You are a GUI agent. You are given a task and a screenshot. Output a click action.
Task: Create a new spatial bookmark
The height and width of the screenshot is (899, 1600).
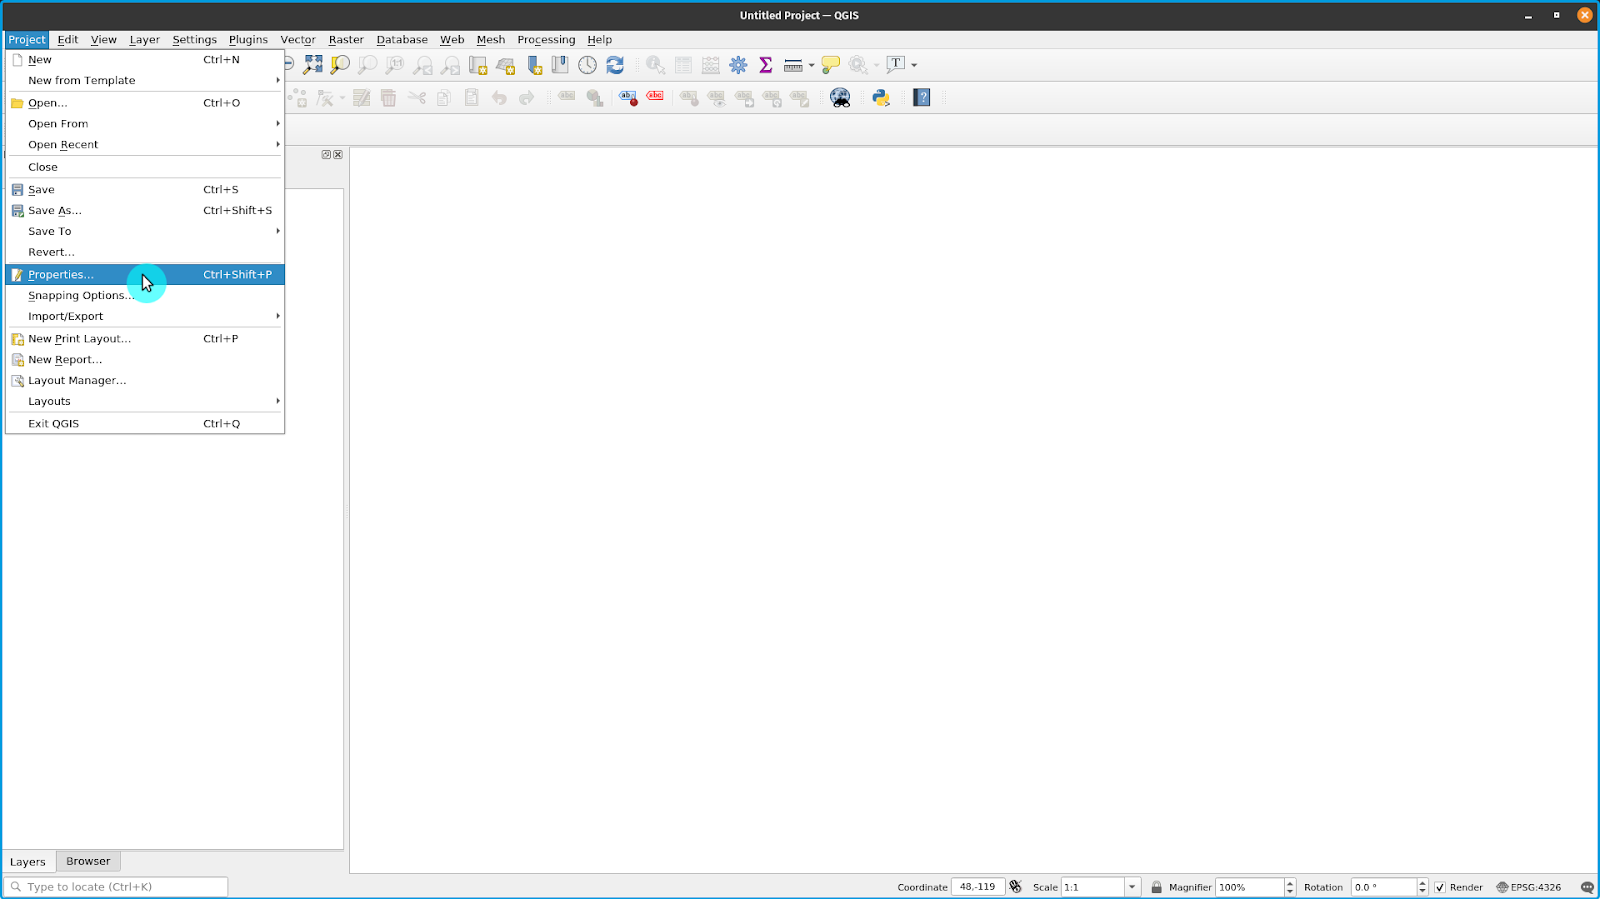[534, 65]
